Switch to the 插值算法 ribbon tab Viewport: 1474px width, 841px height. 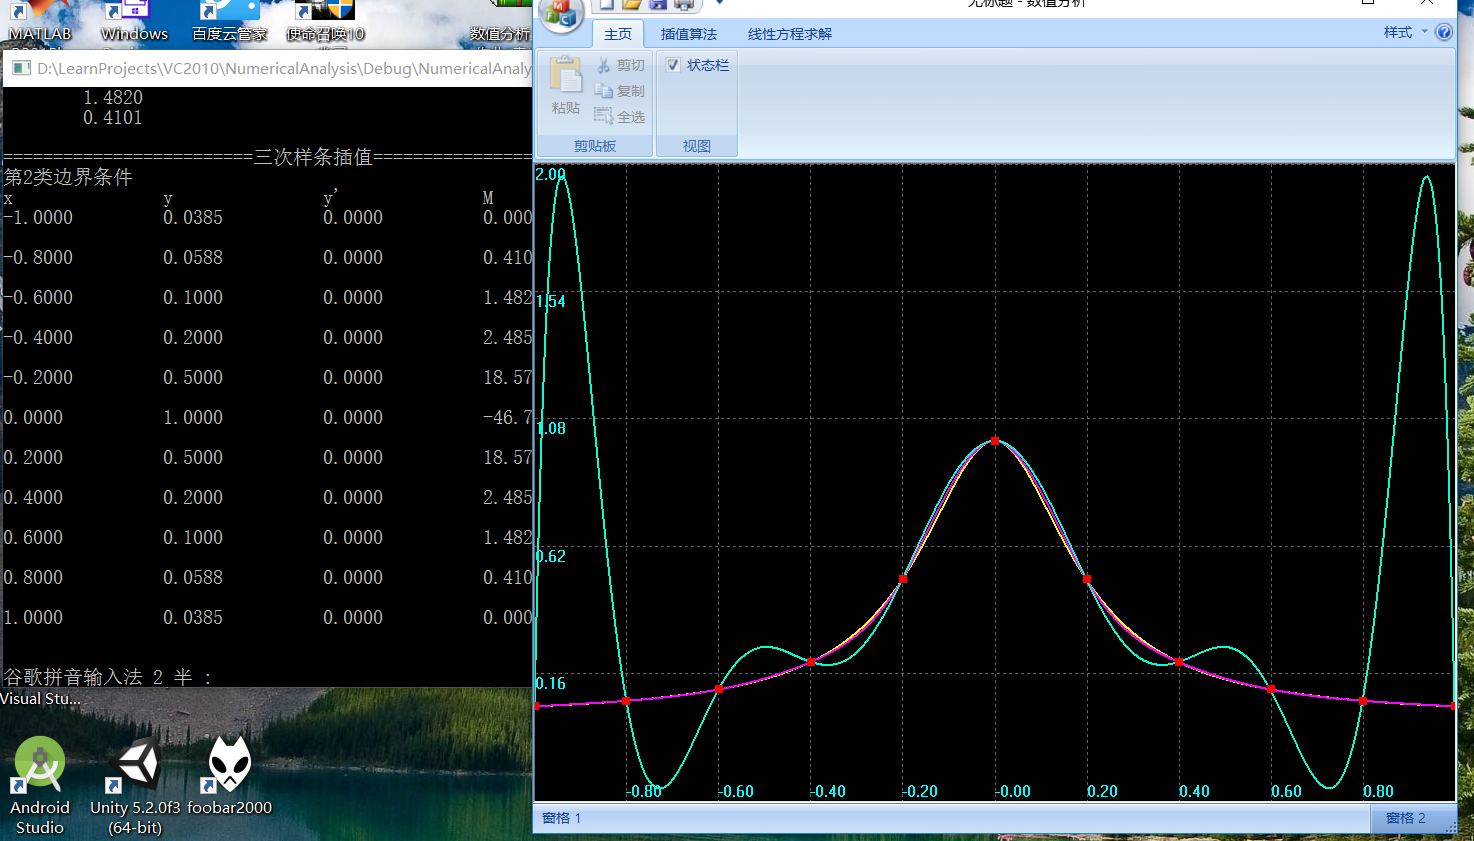coord(688,34)
